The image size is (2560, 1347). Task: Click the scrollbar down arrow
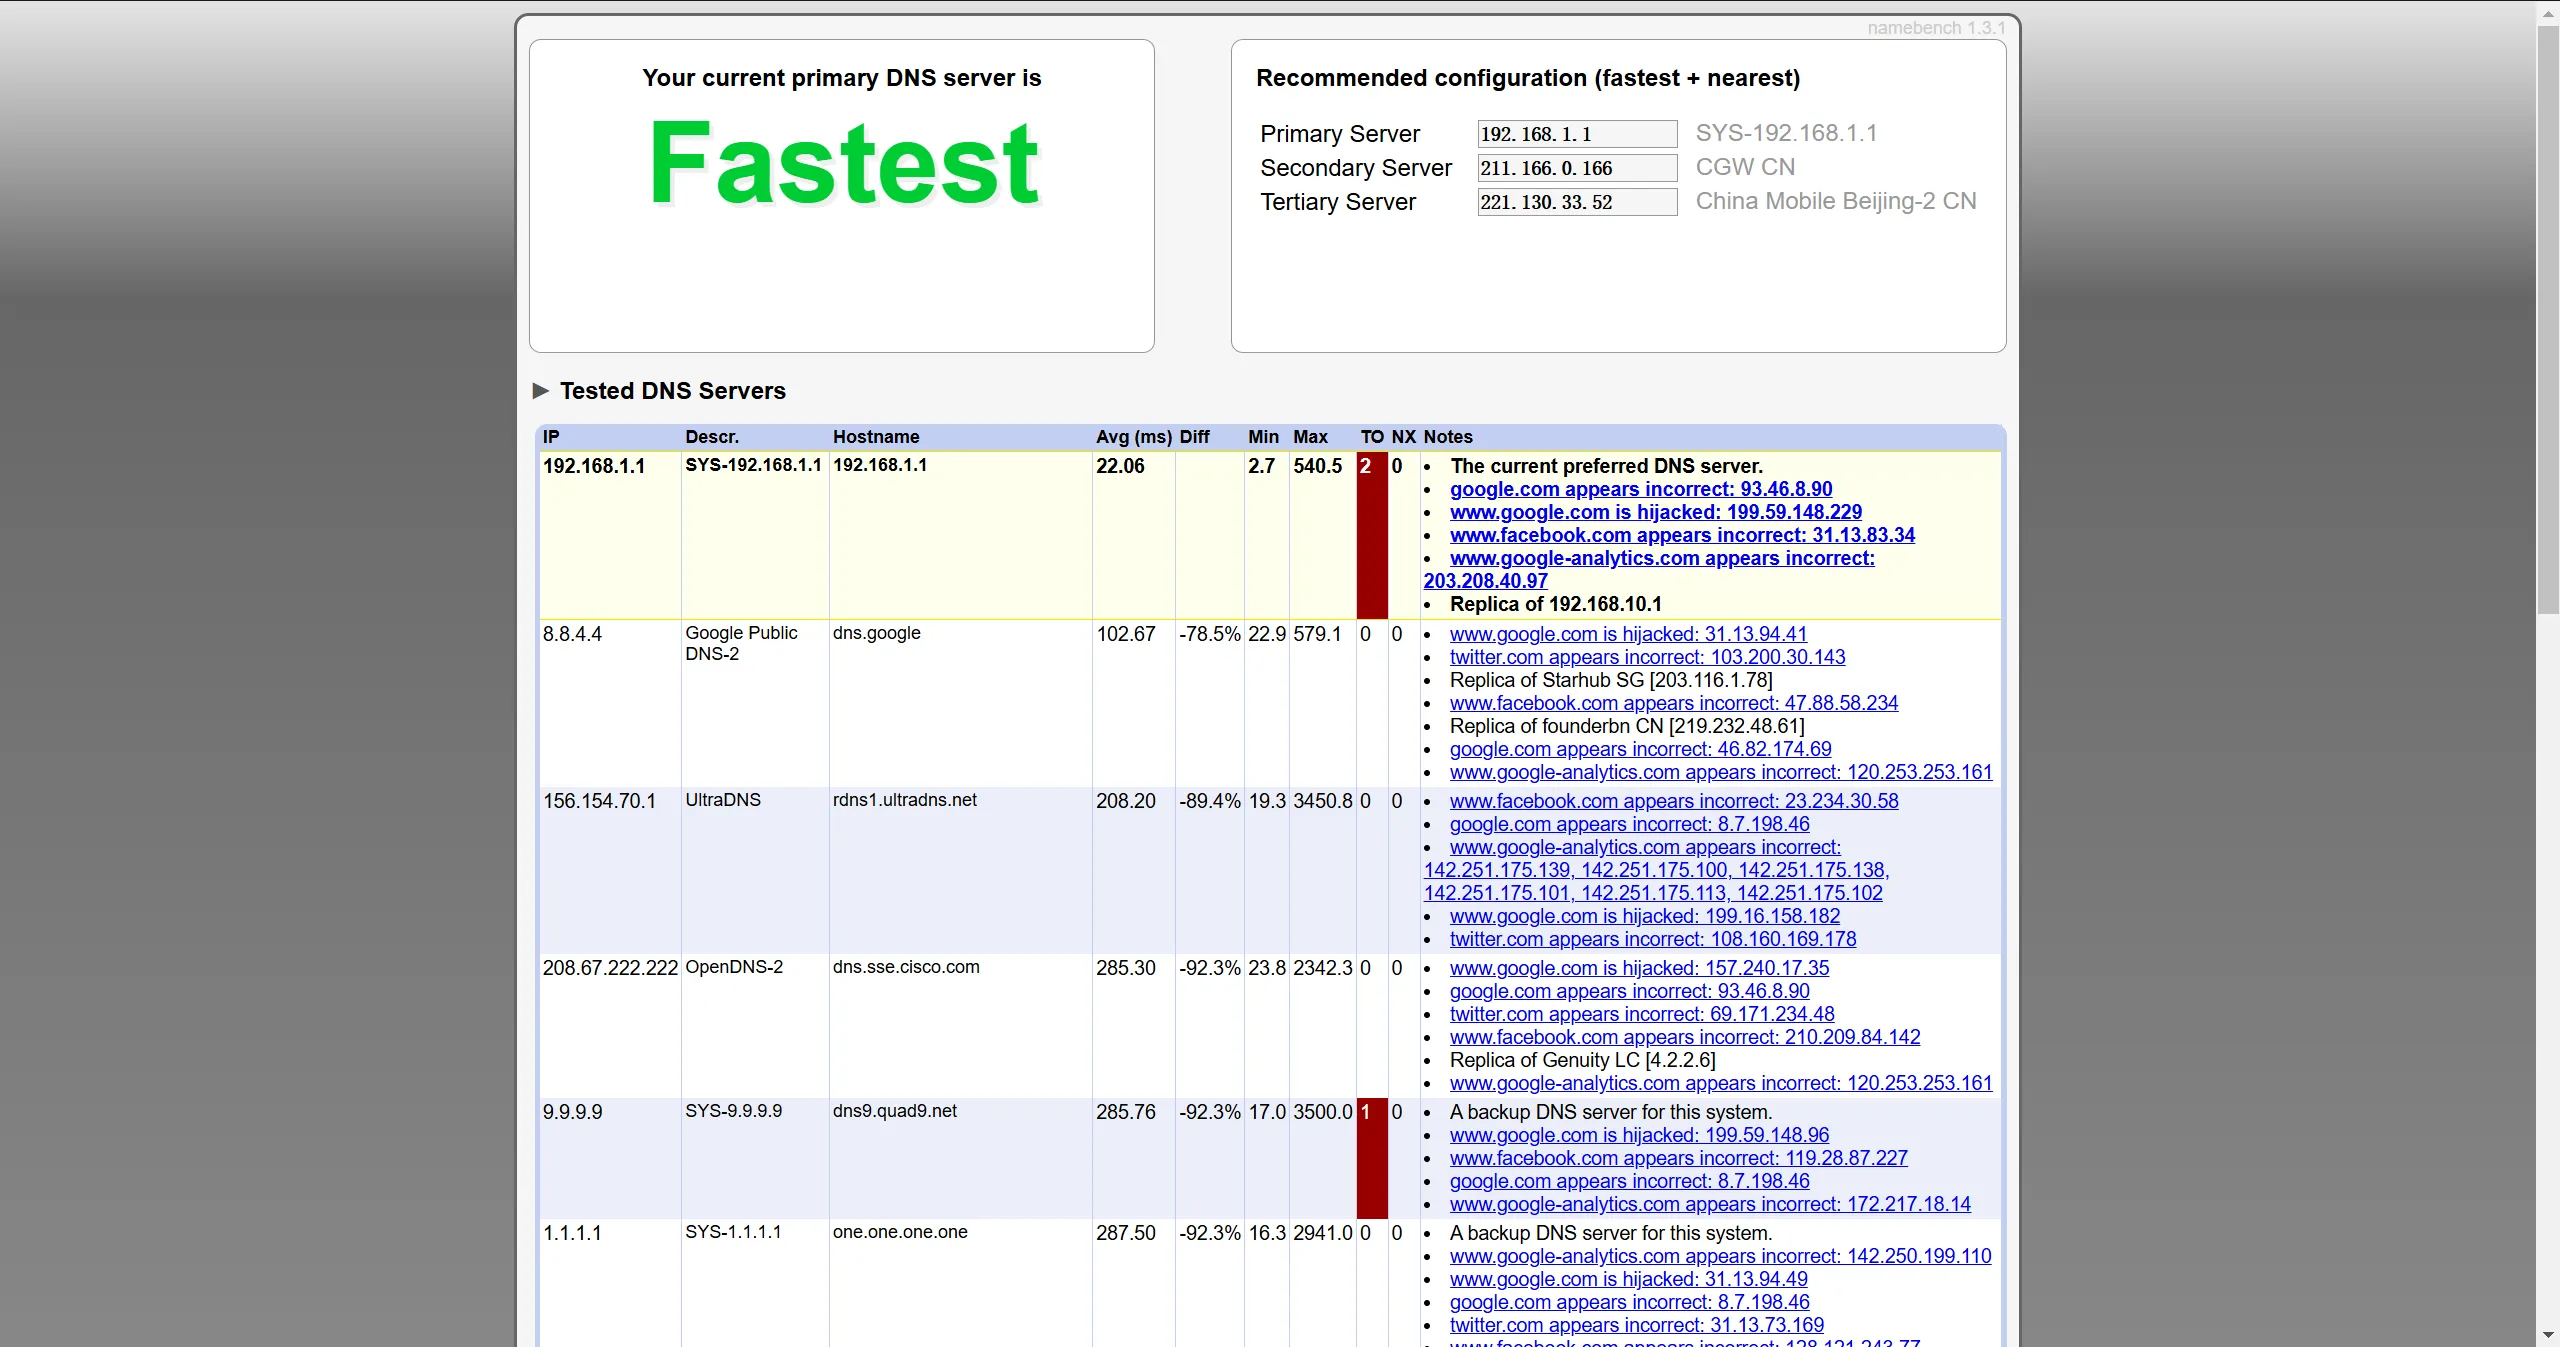coord(2547,1335)
